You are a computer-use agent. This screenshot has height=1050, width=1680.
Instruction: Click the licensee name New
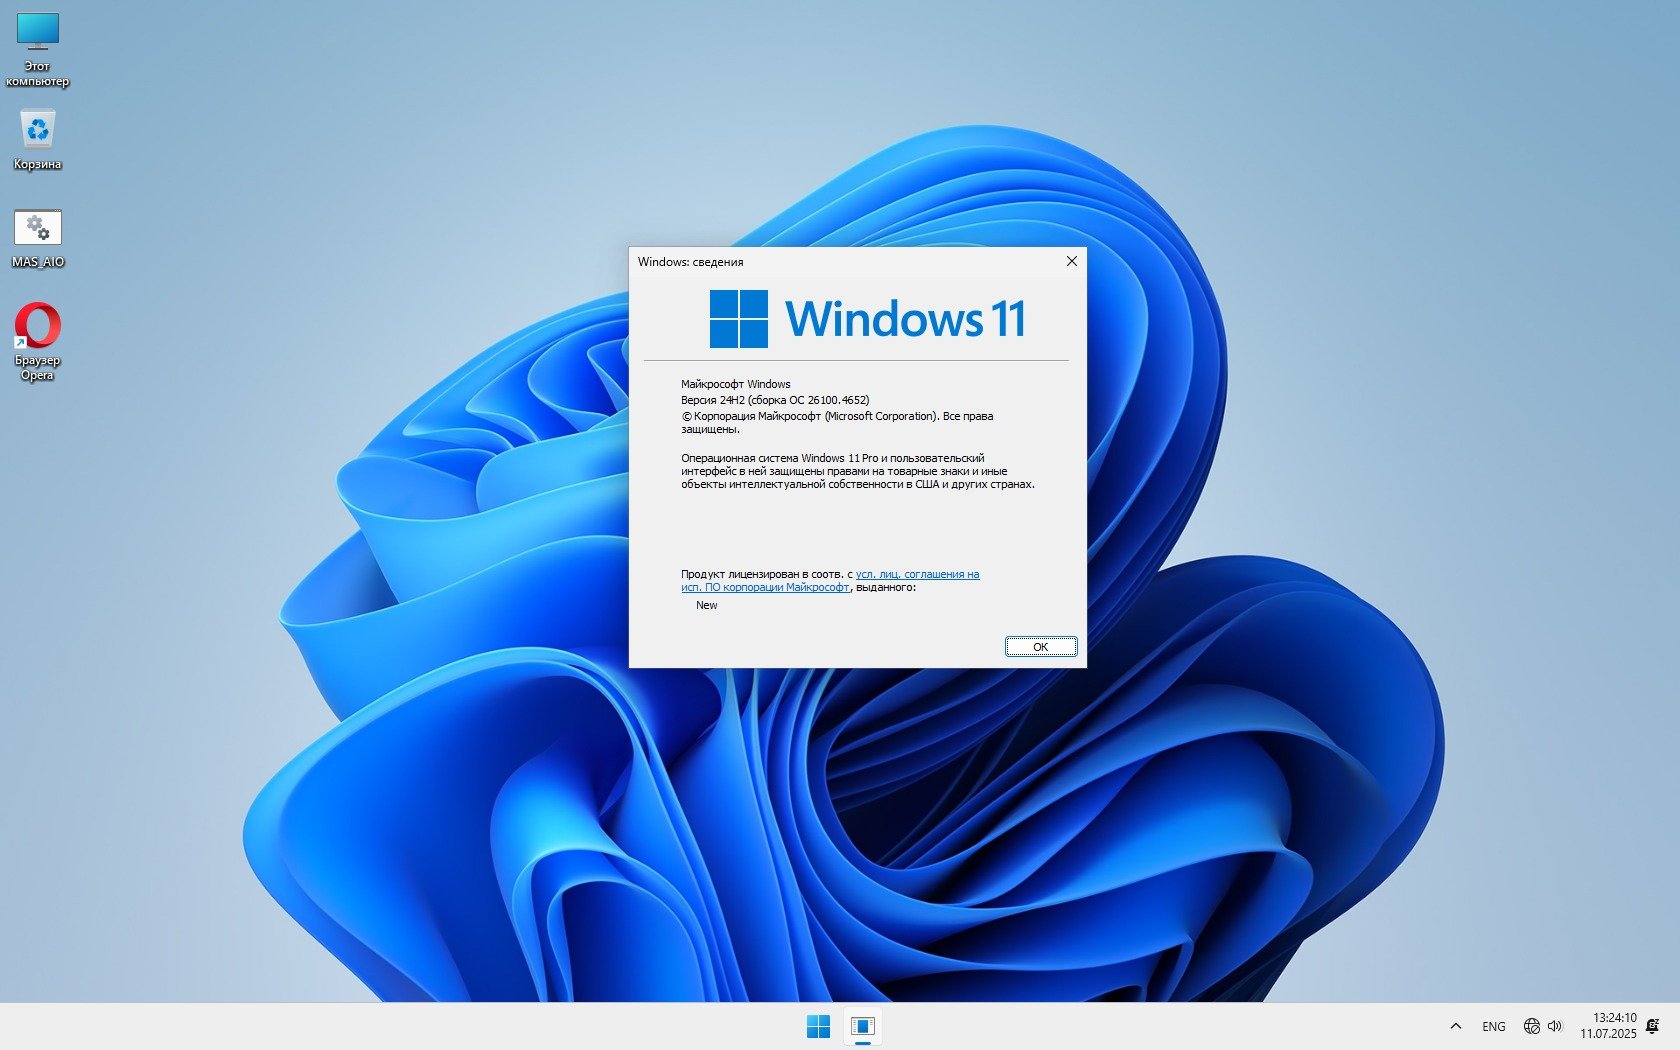707,605
